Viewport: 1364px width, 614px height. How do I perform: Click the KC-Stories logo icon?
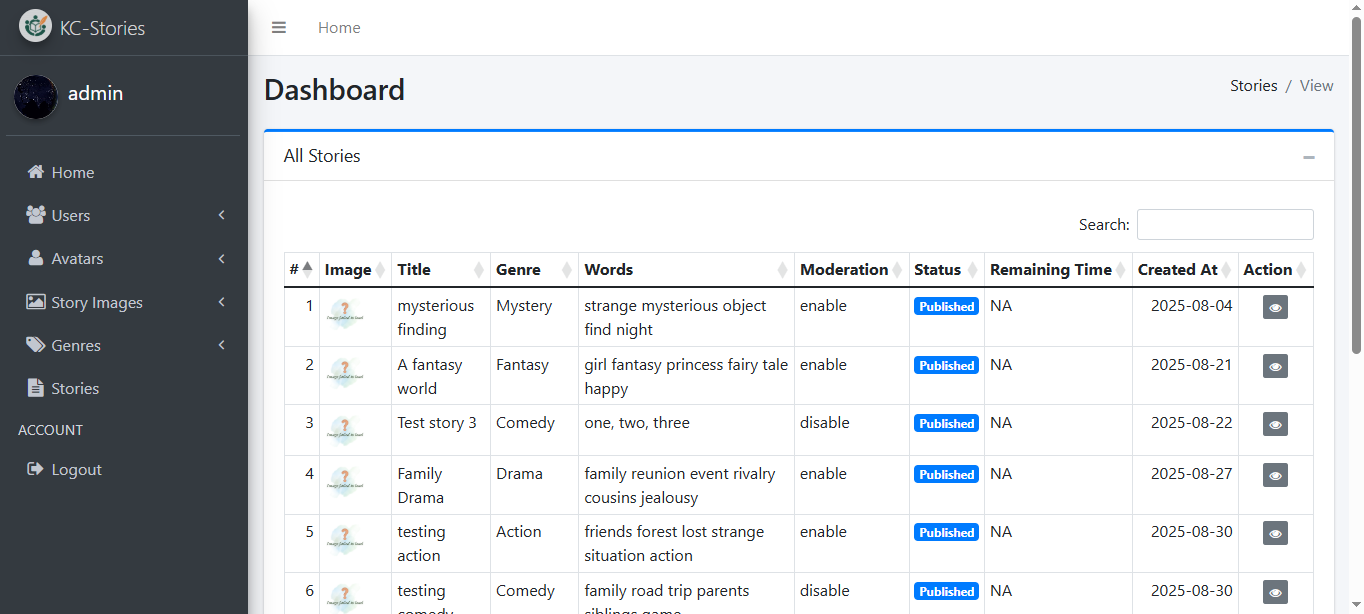(35, 27)
